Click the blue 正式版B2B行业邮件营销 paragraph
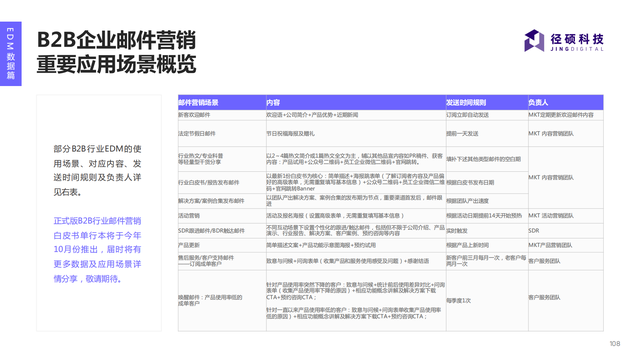This screenshot has width=640, height=360. pyautogui.click(x=97, y=250)
